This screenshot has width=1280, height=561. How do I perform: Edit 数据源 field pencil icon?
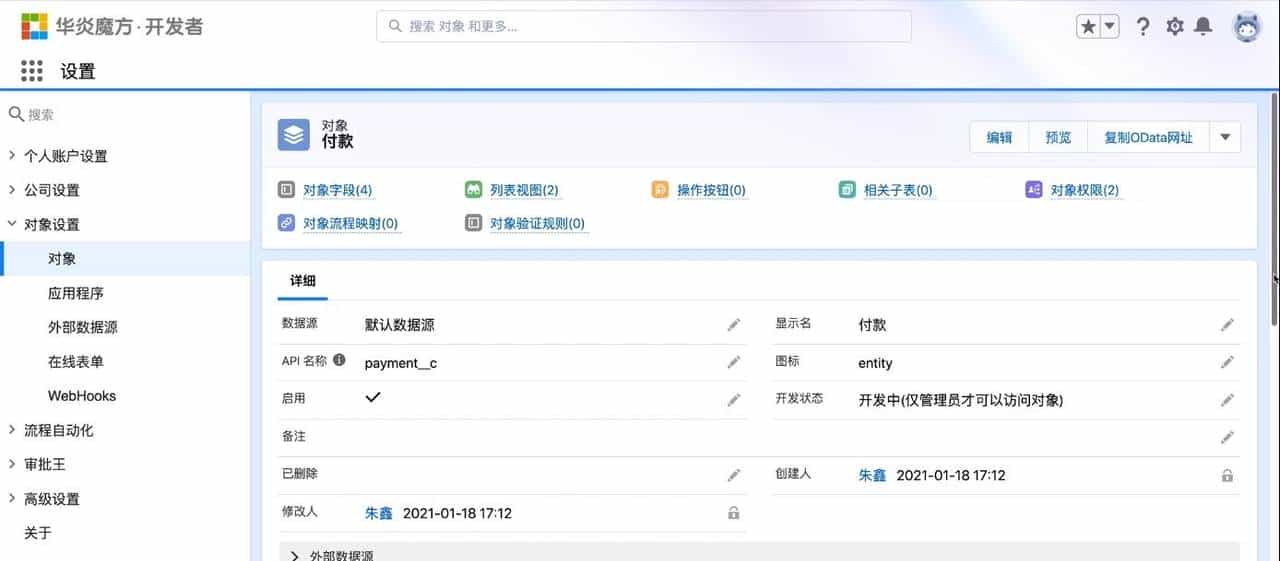734,325
